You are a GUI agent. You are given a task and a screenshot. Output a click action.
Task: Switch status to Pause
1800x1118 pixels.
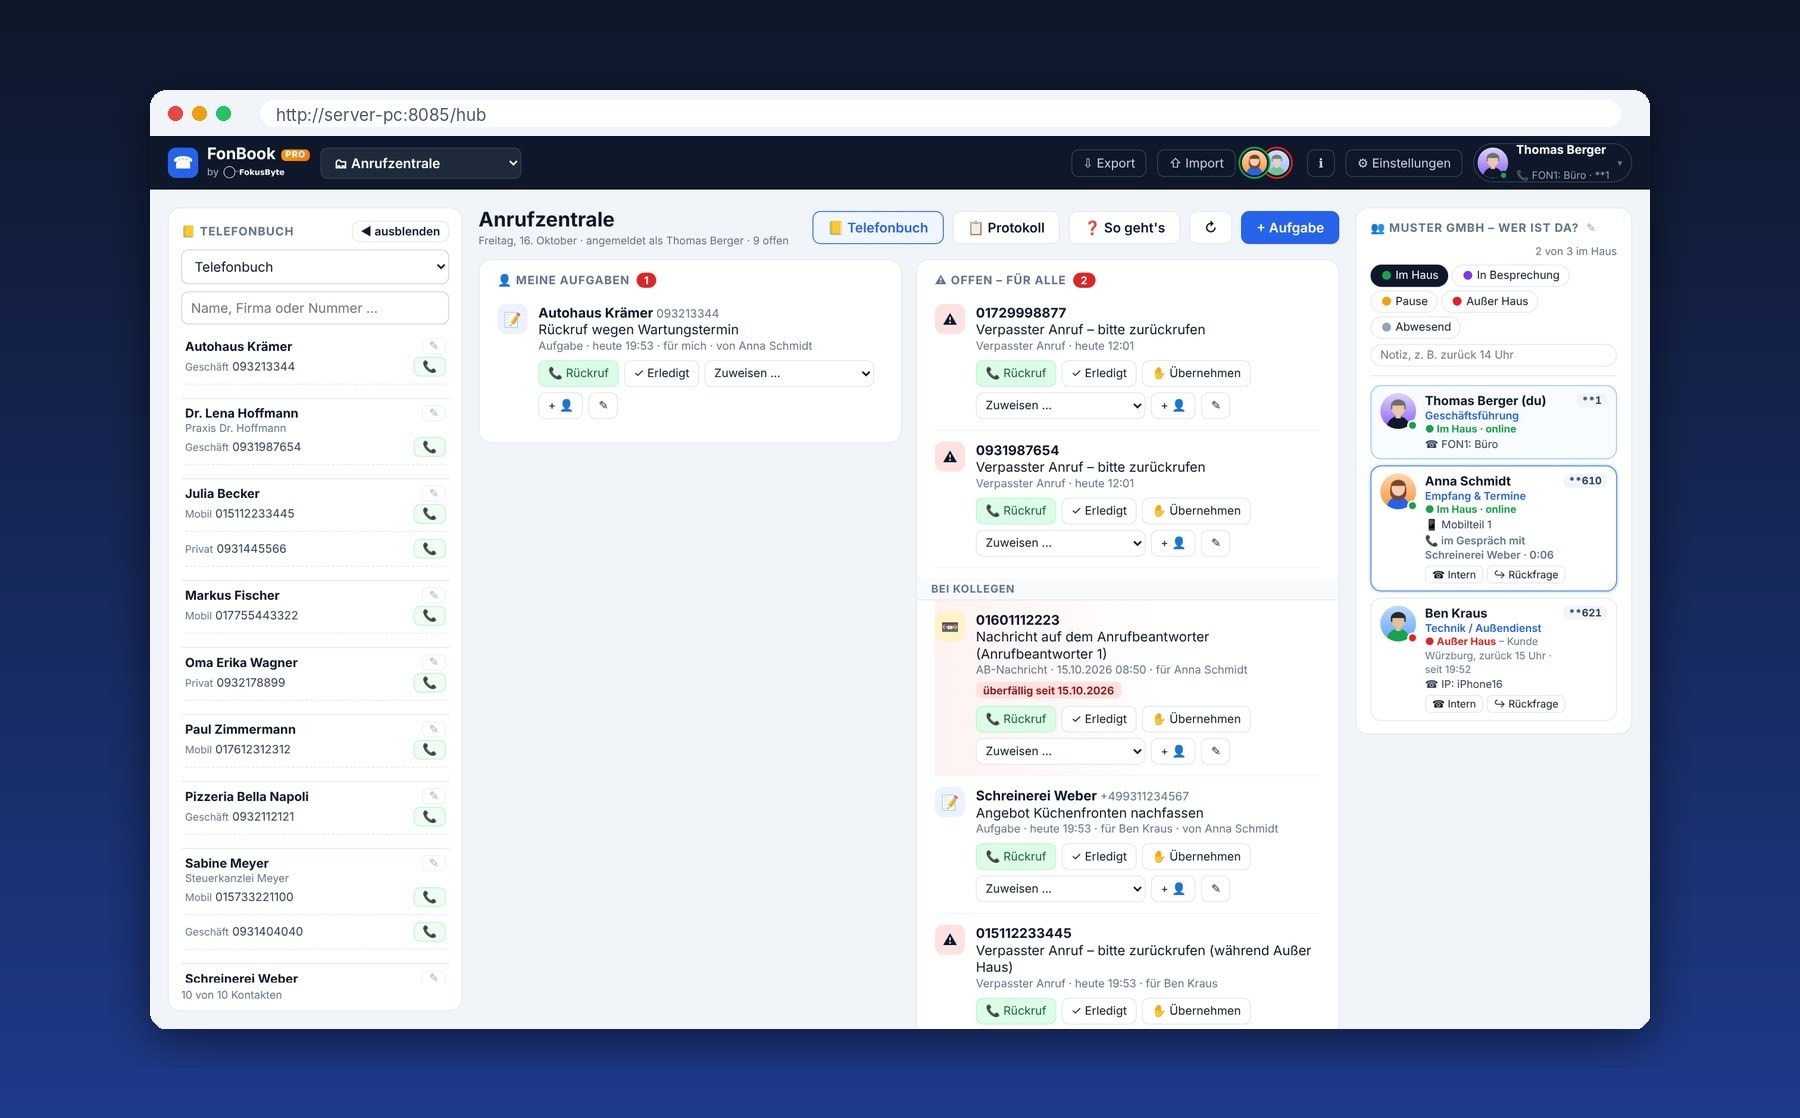tap(1404, 301)
